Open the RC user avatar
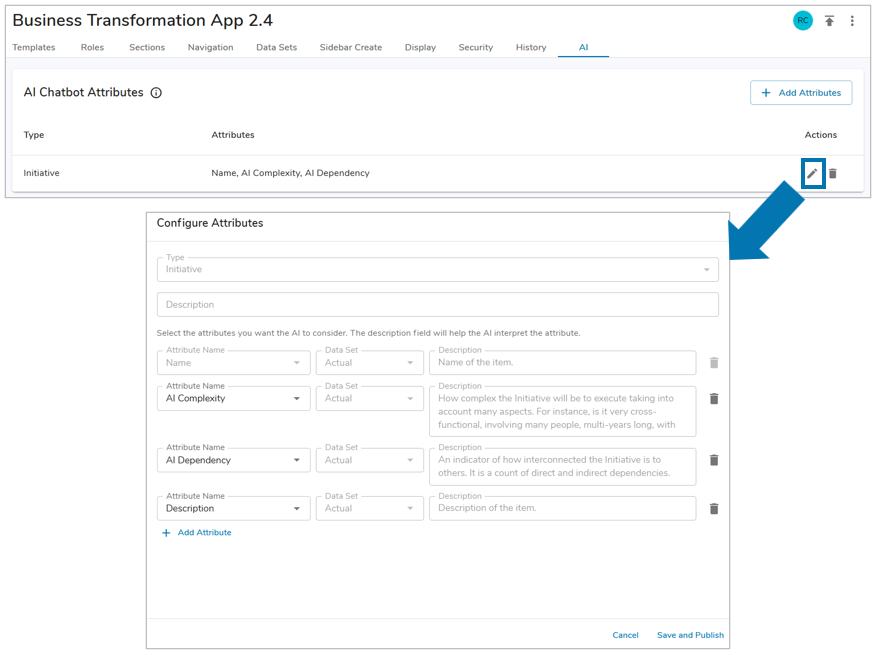 click(802, 21)
